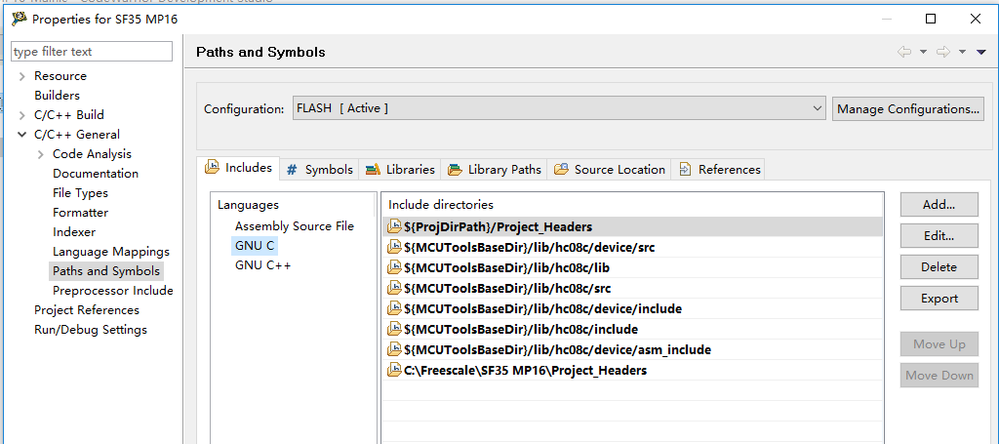Open Builders in the tree
Screen dimensions: 999x444
coord(57,96)
